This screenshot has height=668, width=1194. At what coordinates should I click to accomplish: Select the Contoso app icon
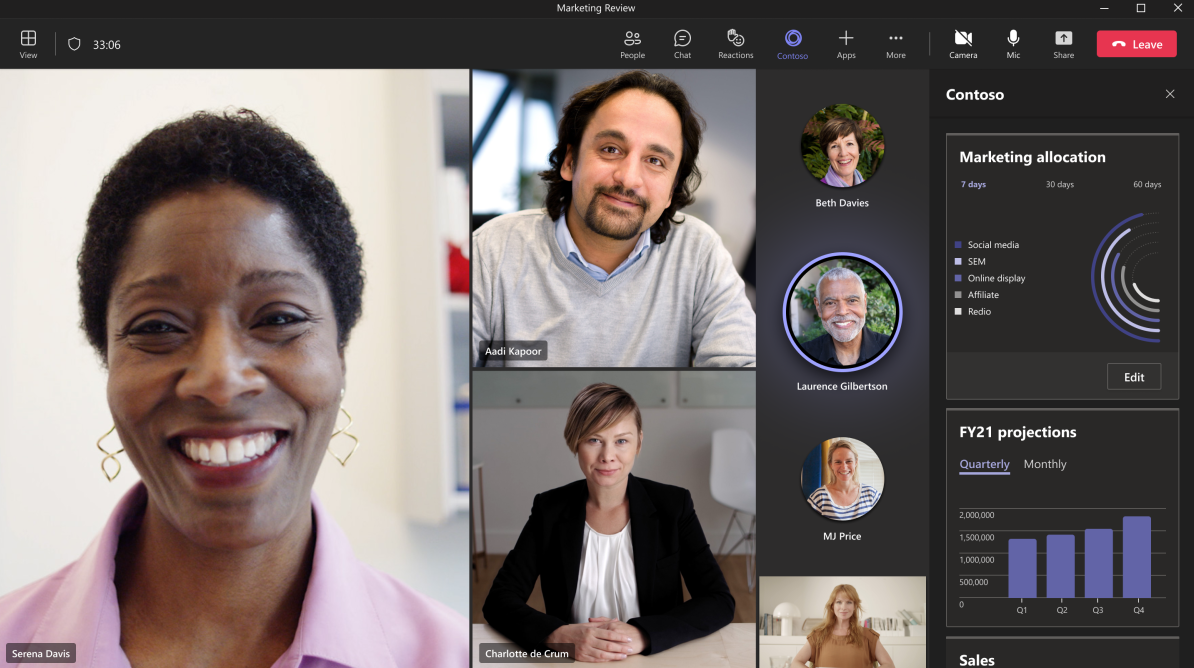[792, 43]
